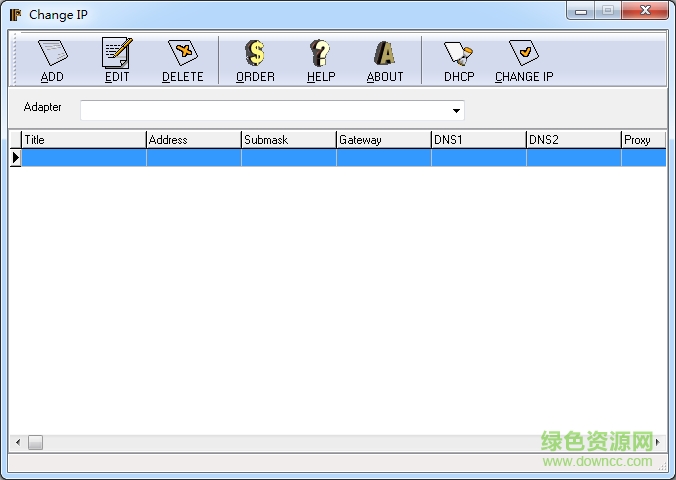Open the ORDER dollar icon
Viewport: 676px width, 480px height.
click(255, 60)
